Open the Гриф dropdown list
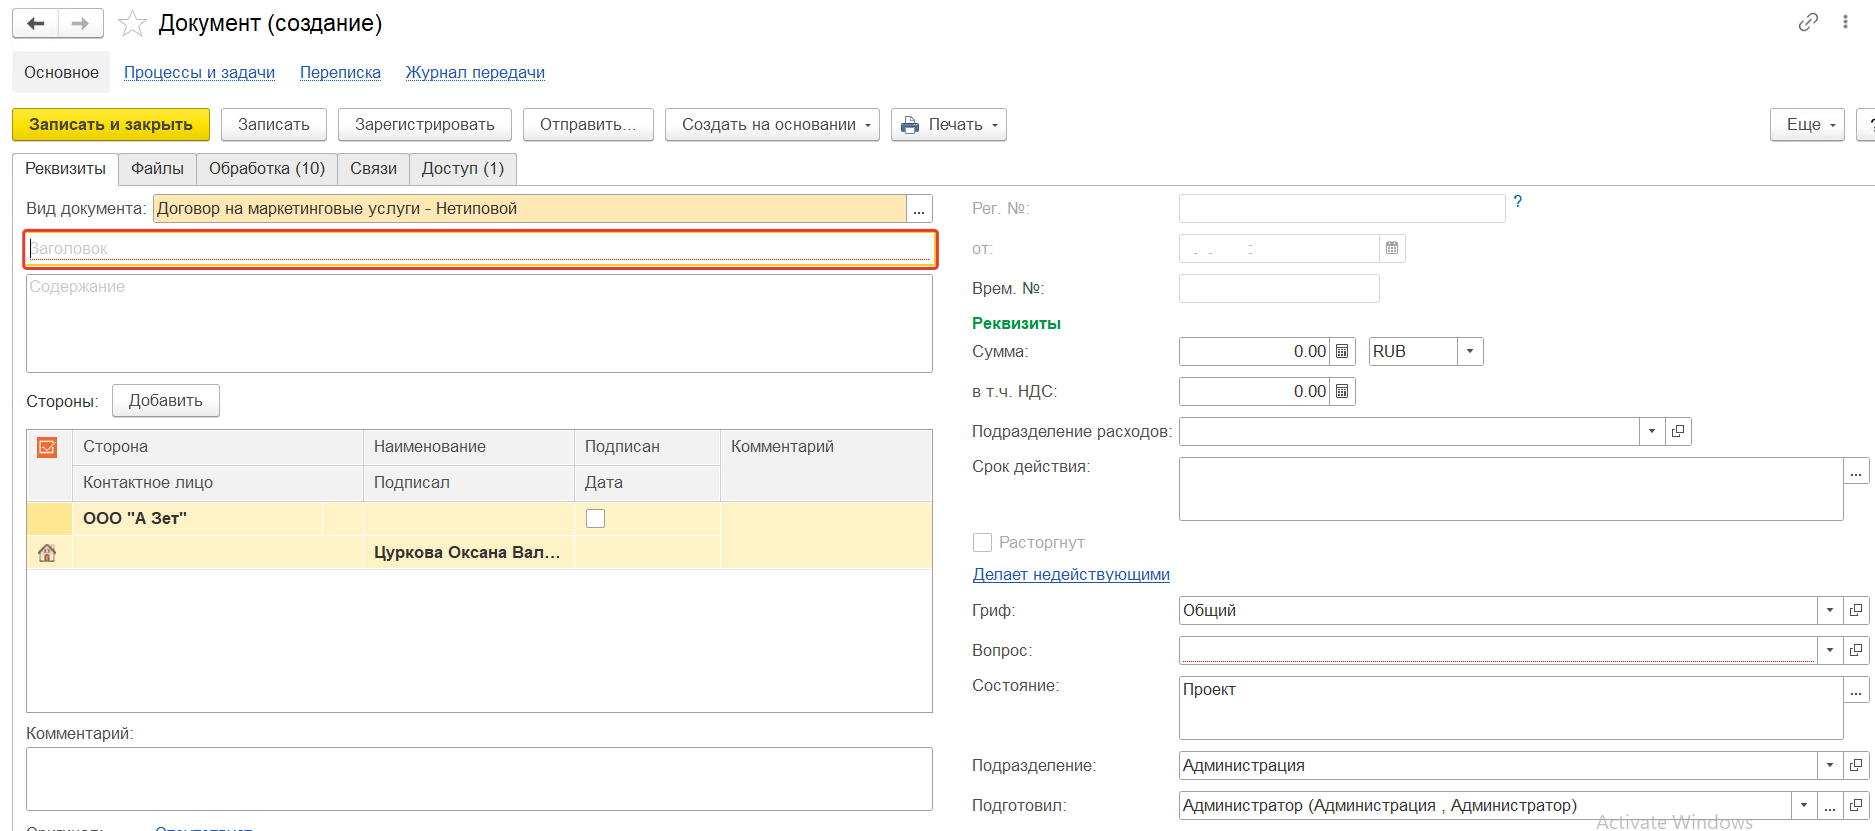1875x831 pixels. [1829, 610]
